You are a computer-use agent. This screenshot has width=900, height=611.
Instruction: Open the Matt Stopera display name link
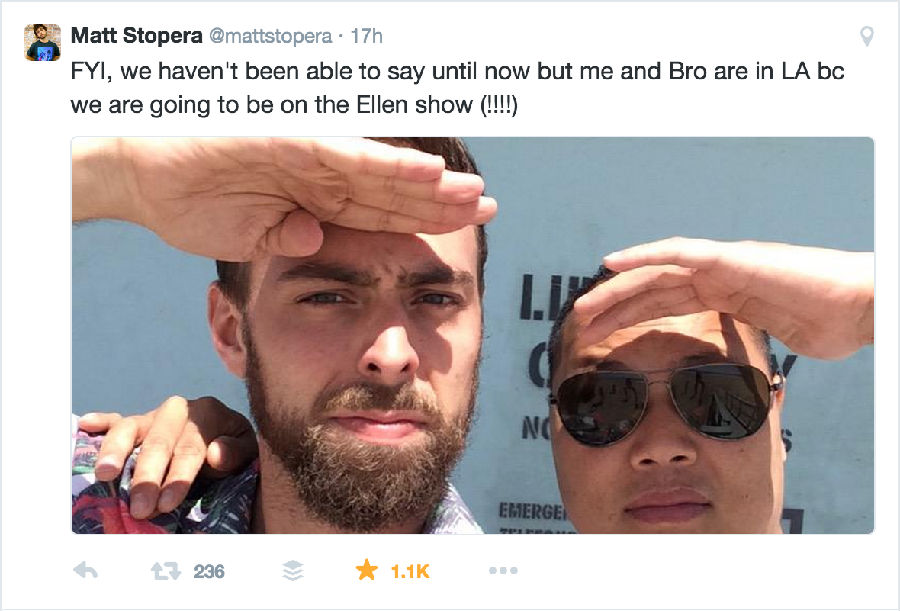[x=137, y=36]
